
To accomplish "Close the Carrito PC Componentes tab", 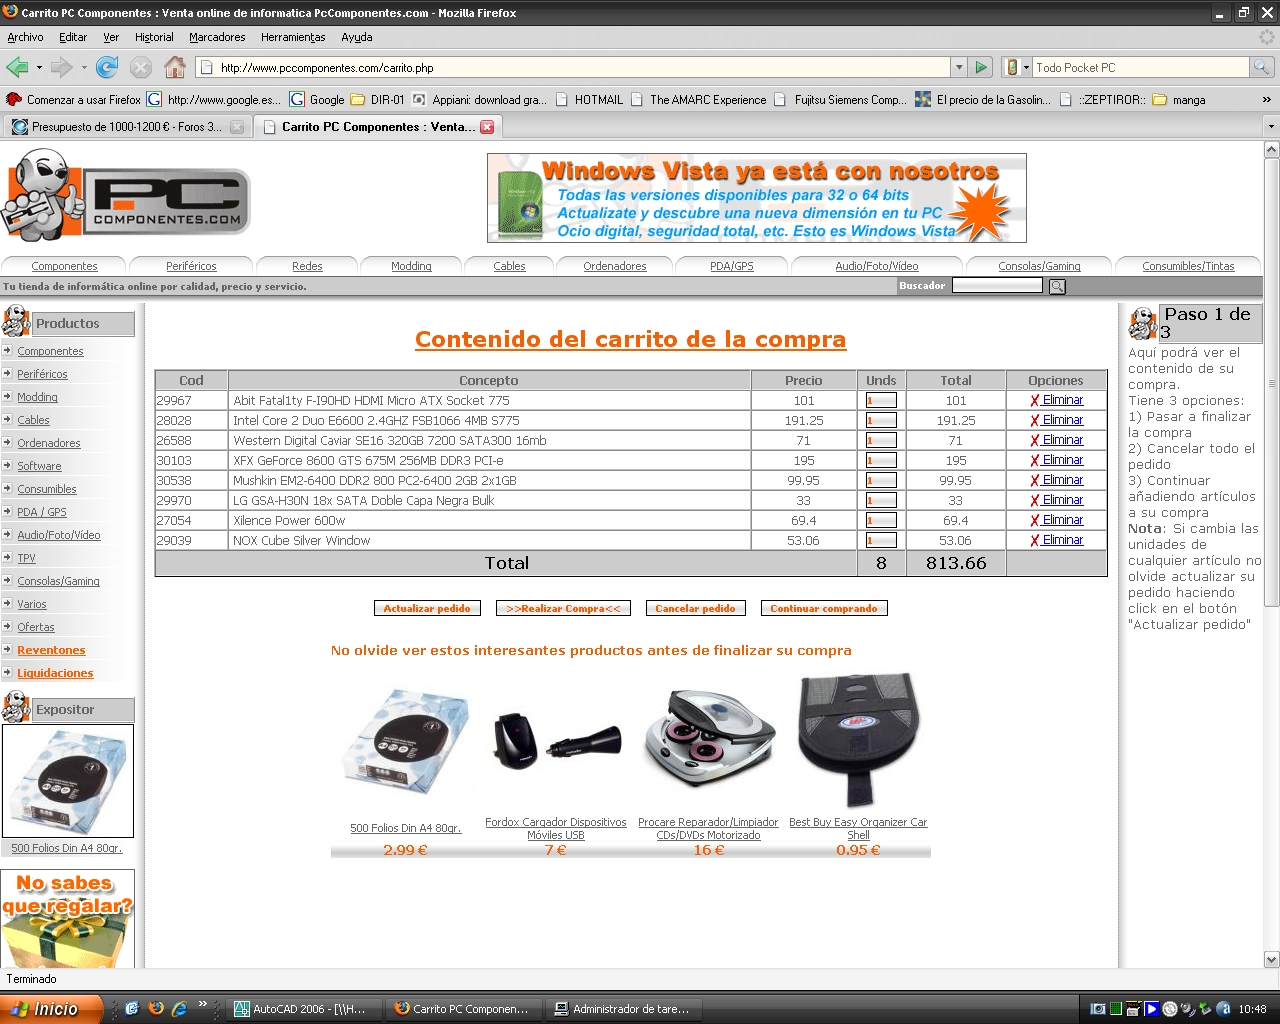I will pos(487,127).
